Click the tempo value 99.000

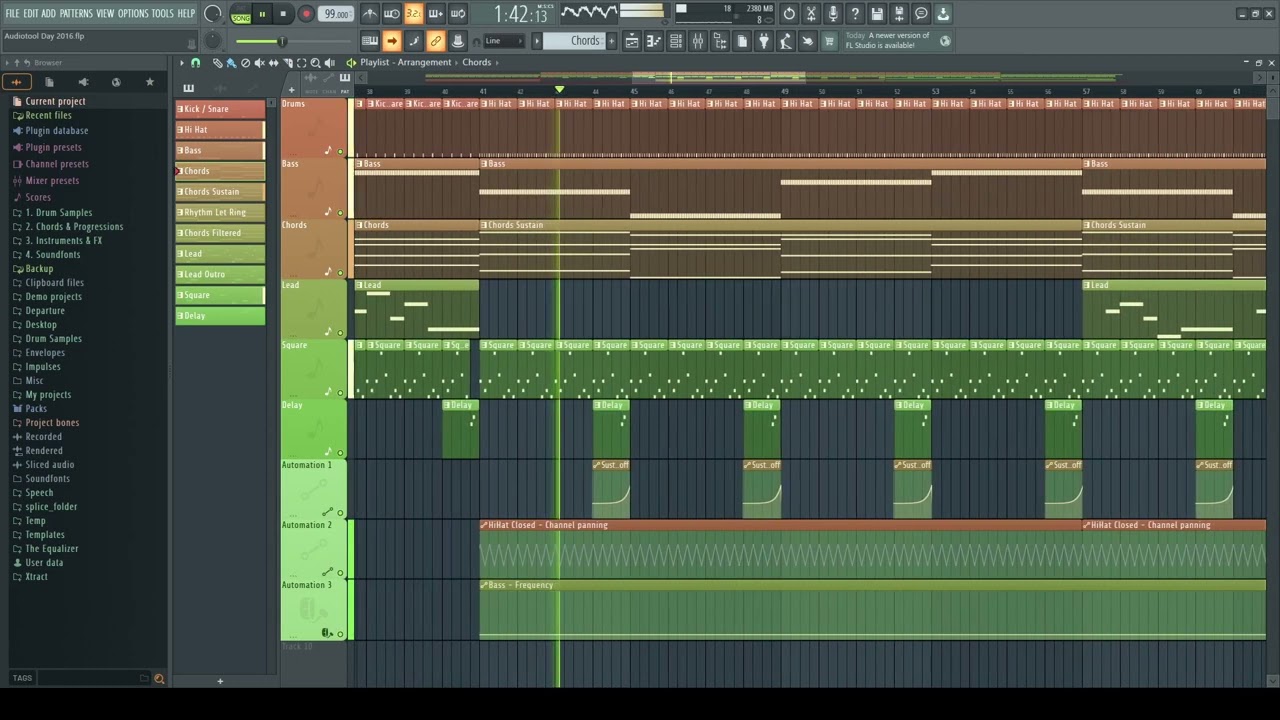coord(336,14)
